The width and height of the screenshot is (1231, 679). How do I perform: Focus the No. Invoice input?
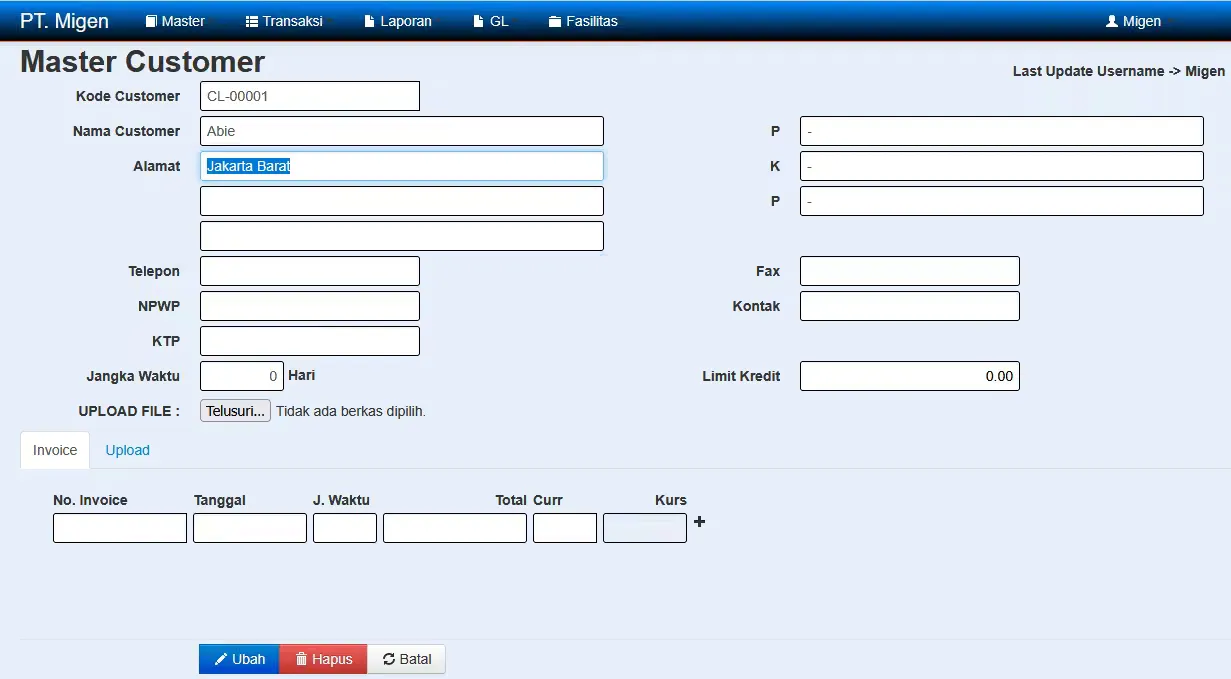[120, 528]
